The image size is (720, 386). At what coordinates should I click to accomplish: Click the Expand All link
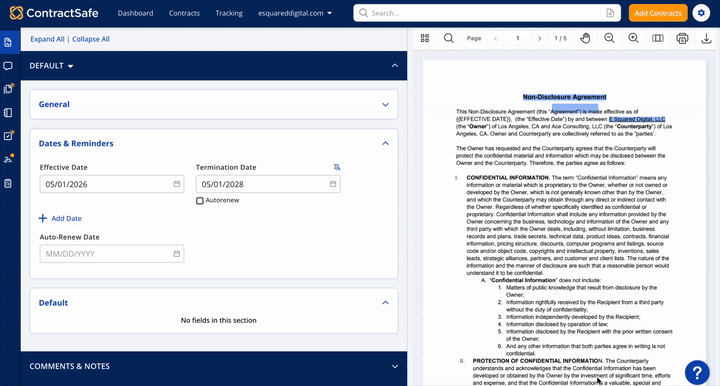coord(47,39)
